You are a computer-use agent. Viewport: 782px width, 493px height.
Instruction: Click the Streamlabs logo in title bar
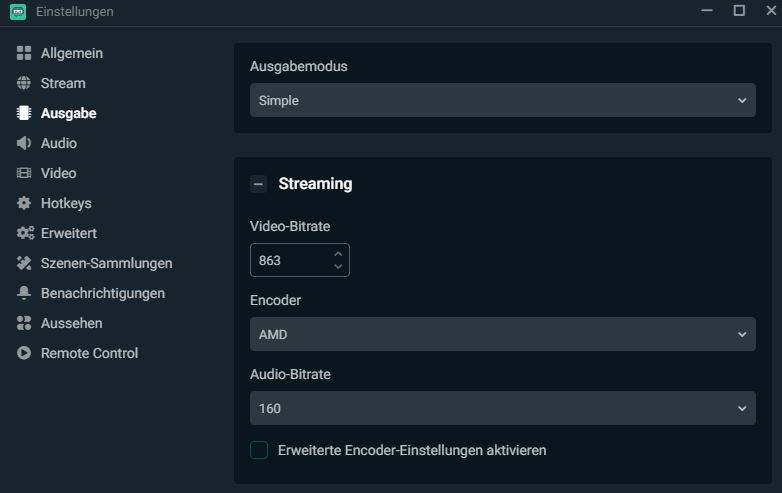[17, 12]
